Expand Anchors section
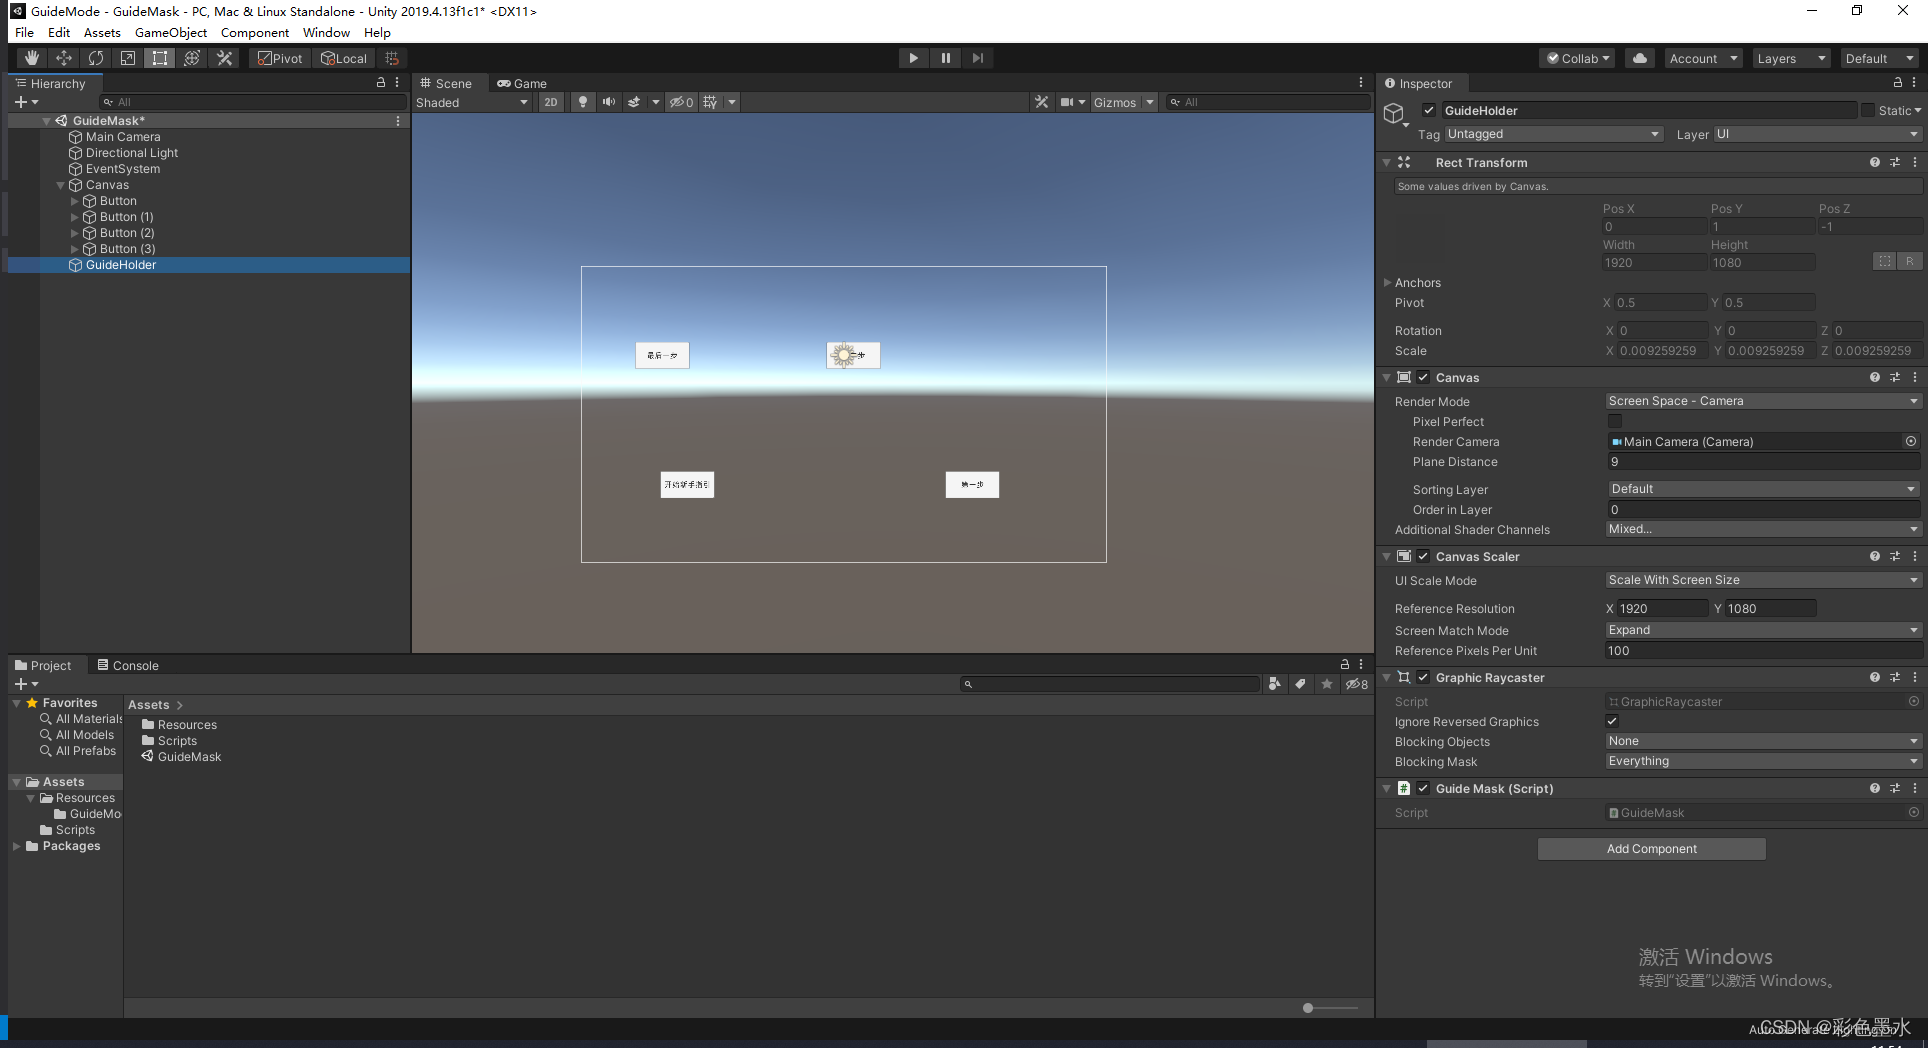The image size is (1928, 1048). pos(1387,283)
